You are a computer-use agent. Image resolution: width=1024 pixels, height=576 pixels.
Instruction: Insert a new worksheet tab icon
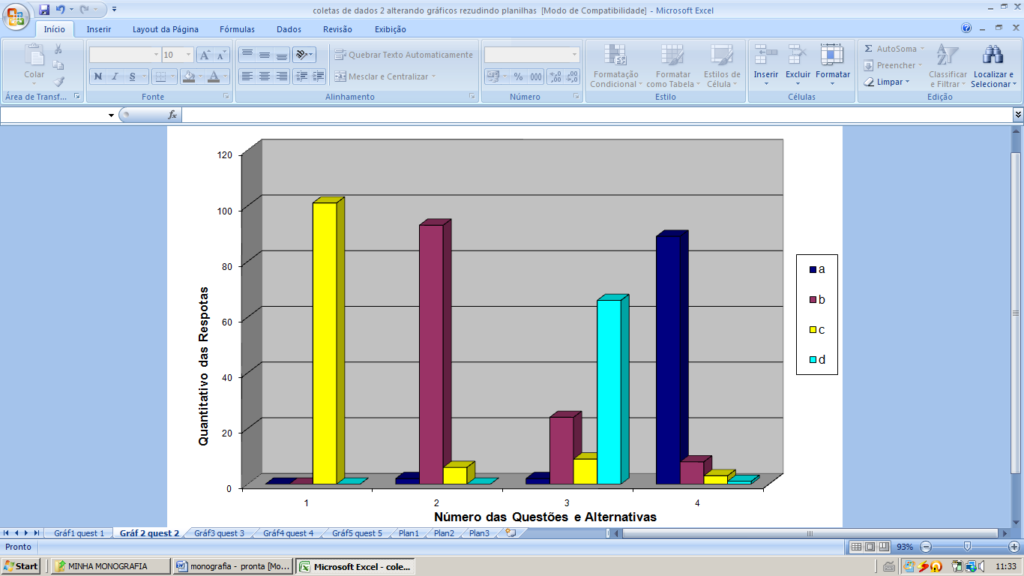pos(510,533)
